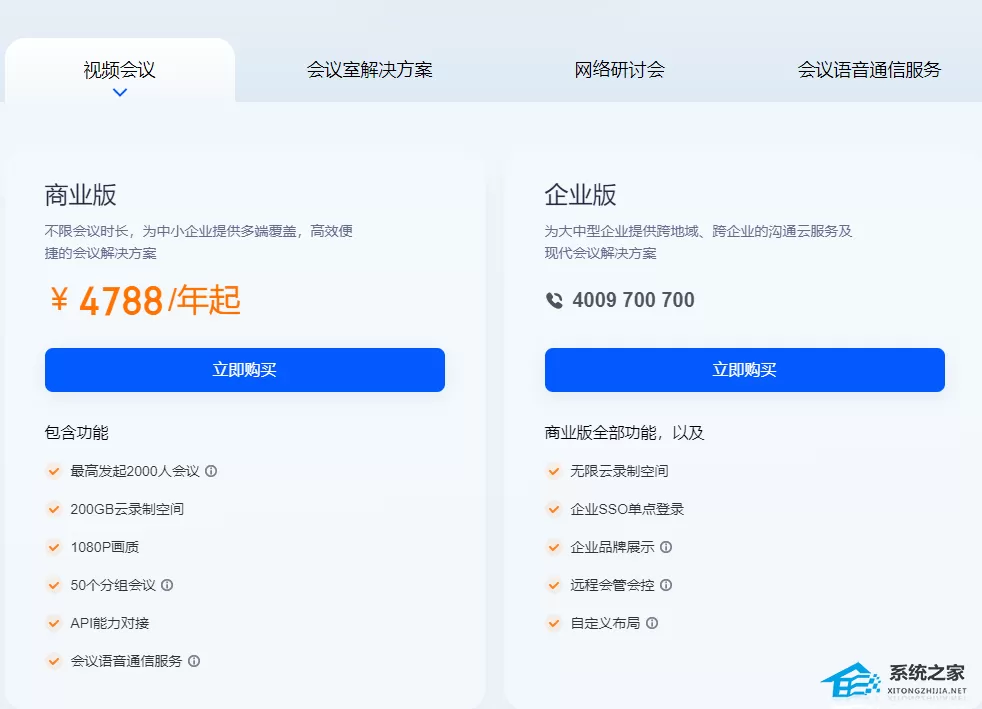Click info icon beside 远程会管会控
The image size is (982, 709).
[x=666, y=585]
